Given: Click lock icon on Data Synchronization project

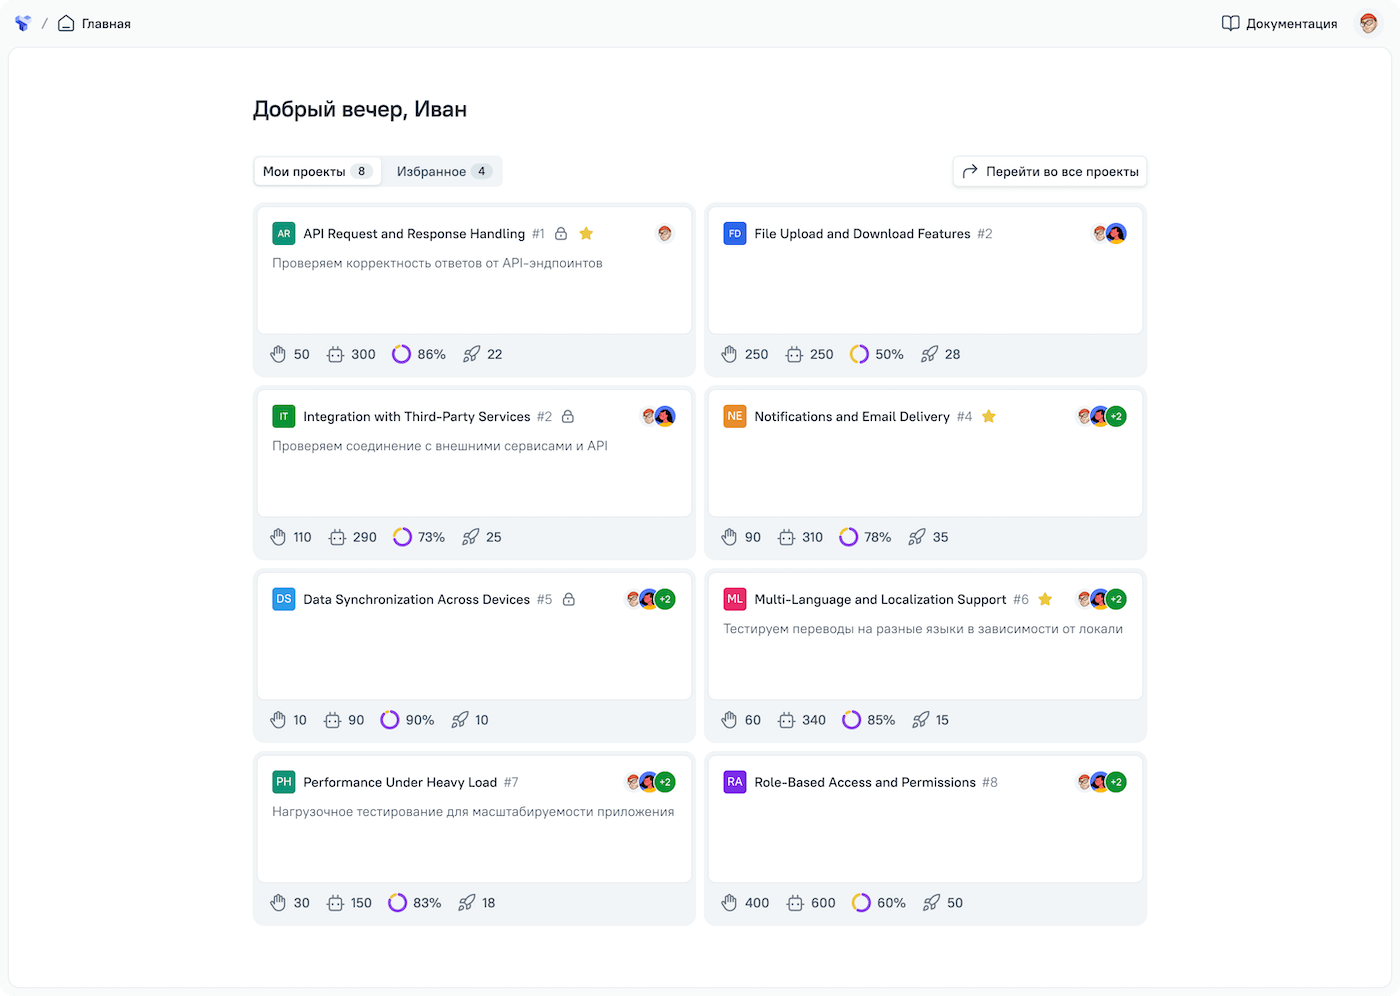Looking at the screenshot, I should coord(569,600).
